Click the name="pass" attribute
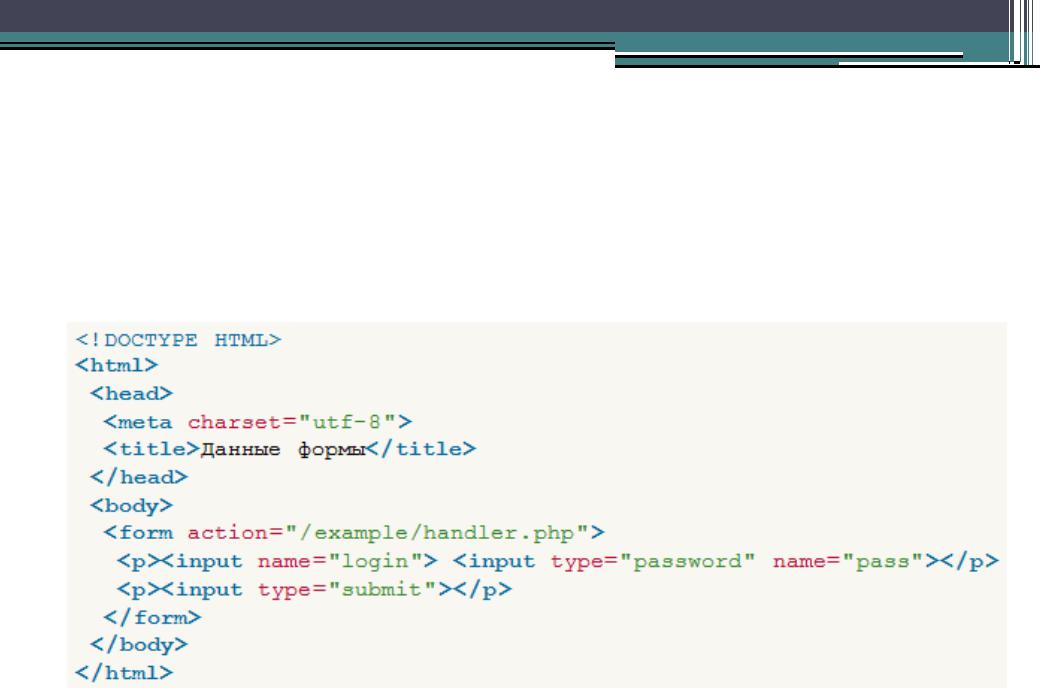This screenshot has height=688, width=1040. click(x=848, y=561)
